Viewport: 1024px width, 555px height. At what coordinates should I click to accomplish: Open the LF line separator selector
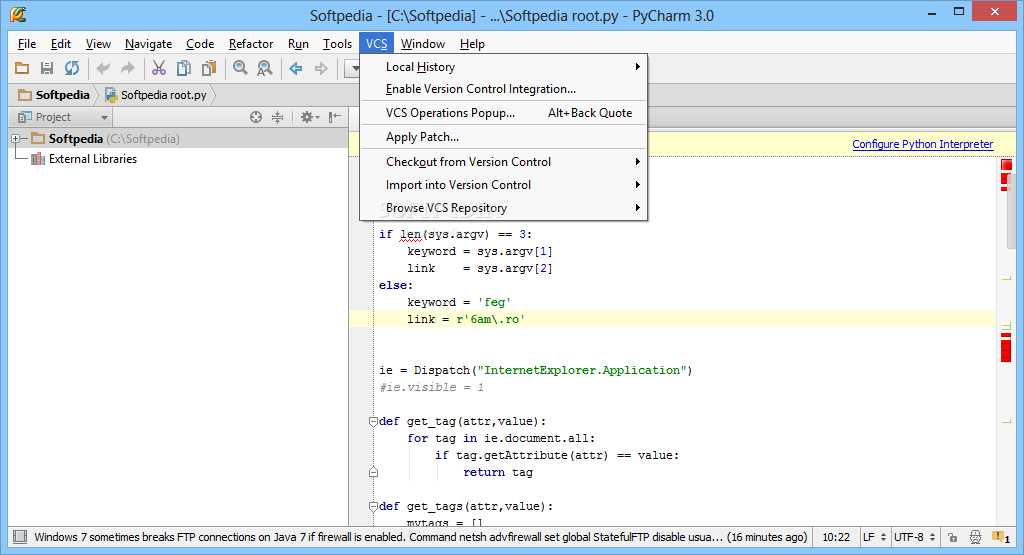click(x=874, y=537)
